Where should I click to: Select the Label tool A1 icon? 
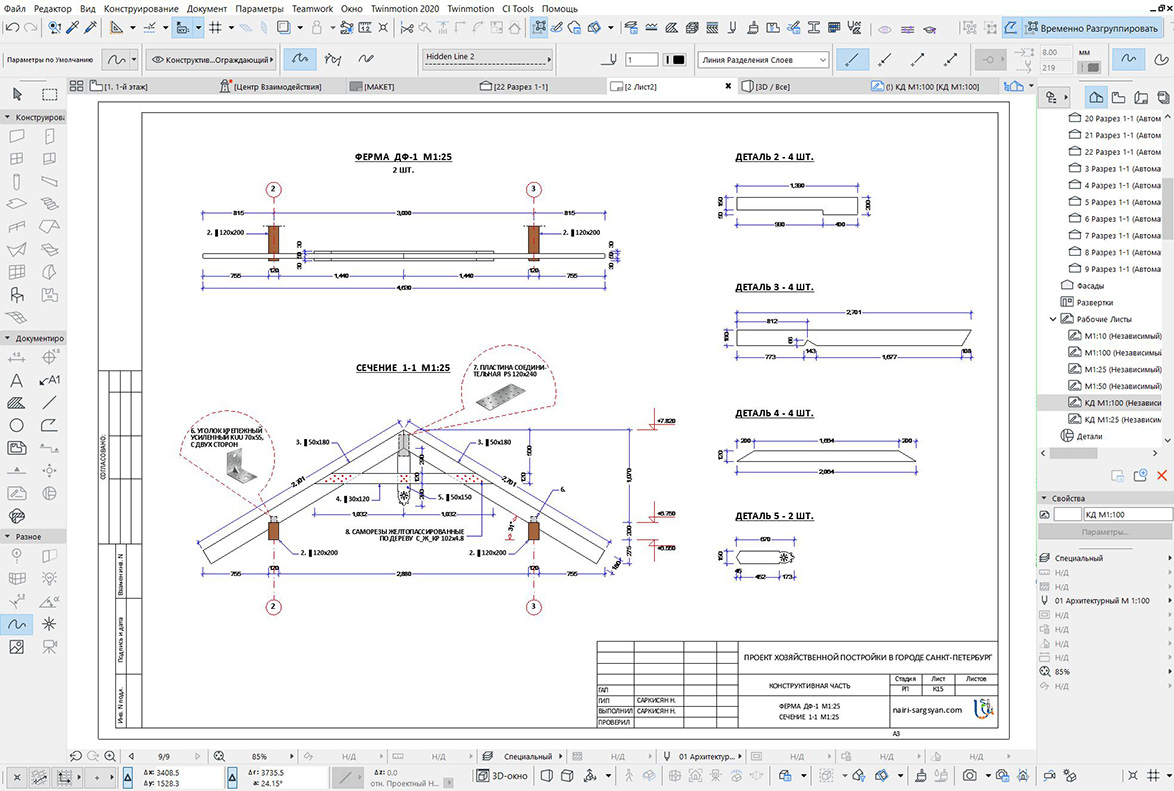tap(49, 381)
